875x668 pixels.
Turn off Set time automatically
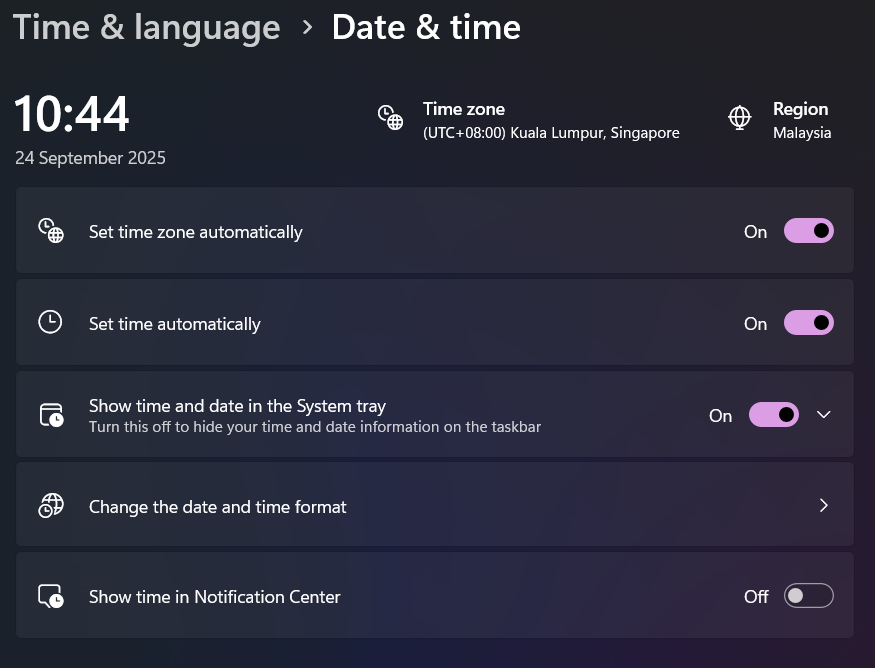(808, 322)
